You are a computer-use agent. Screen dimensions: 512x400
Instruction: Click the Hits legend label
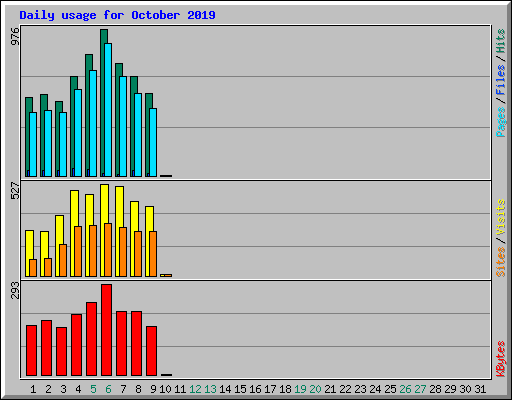tap(501, 41)
